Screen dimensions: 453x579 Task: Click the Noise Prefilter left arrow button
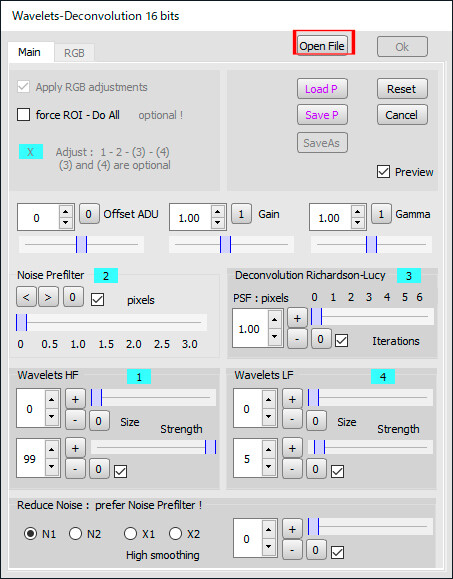pyautogui.click(x=26, y=297)
